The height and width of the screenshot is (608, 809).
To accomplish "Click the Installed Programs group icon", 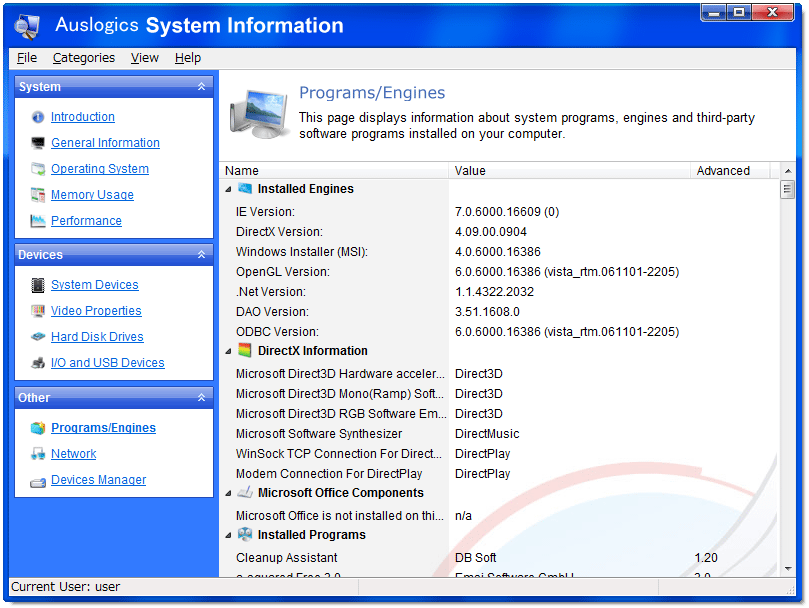I will 245,534.
